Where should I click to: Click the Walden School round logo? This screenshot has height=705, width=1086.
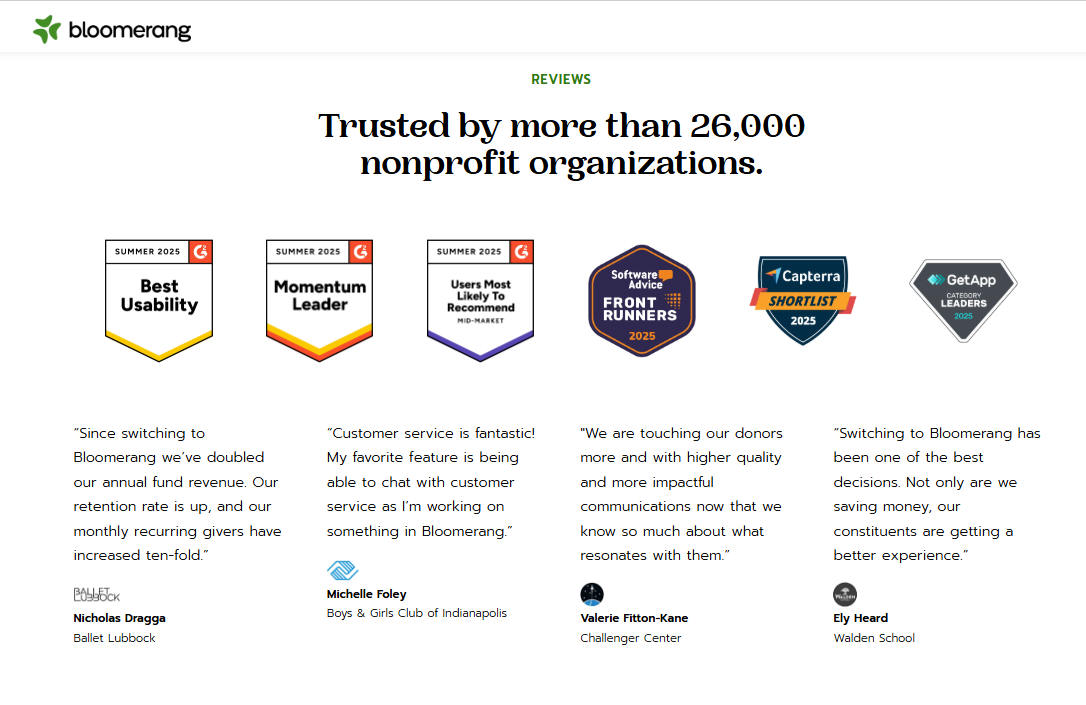pos(845,594)
